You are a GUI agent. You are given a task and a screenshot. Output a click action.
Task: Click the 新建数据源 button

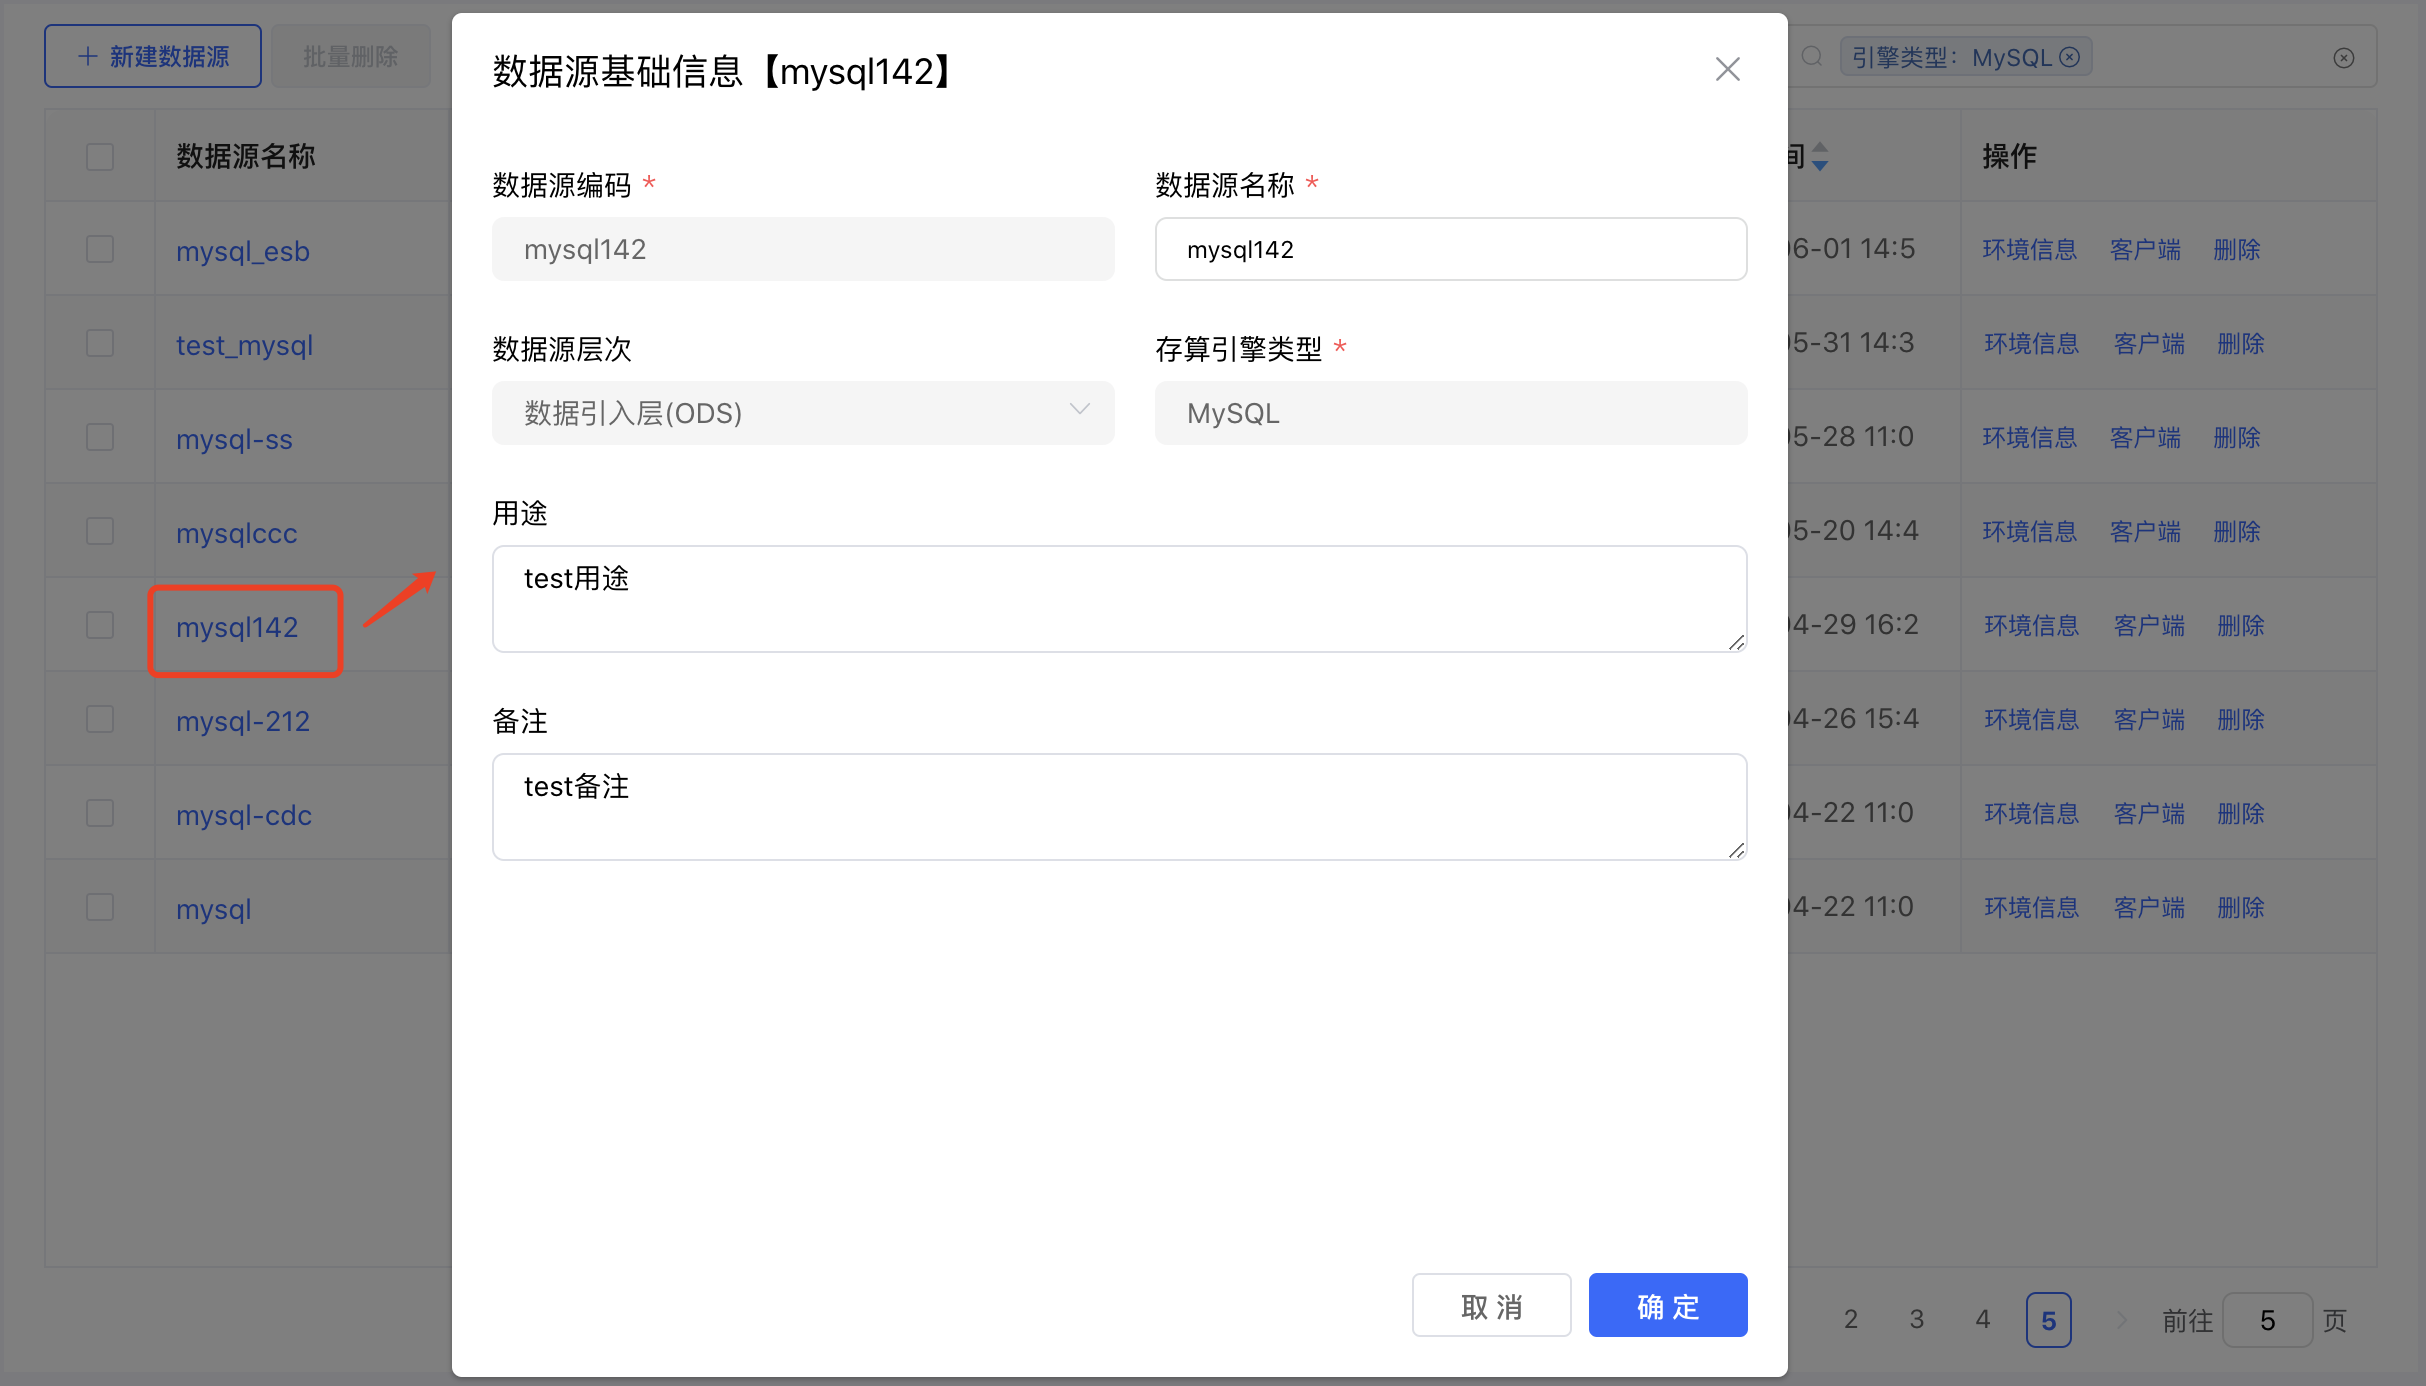click(x=153, y=57)
